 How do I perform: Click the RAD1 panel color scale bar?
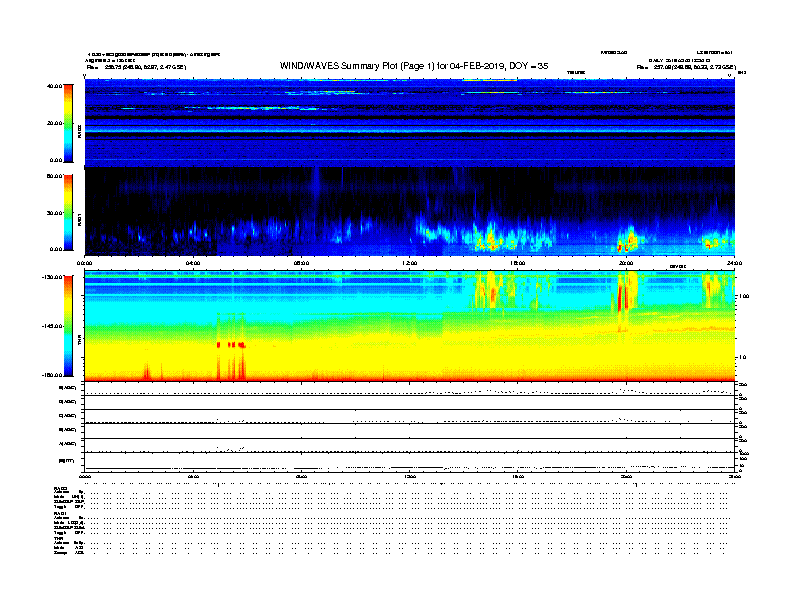pyautogui.click(x=68, y=213)
